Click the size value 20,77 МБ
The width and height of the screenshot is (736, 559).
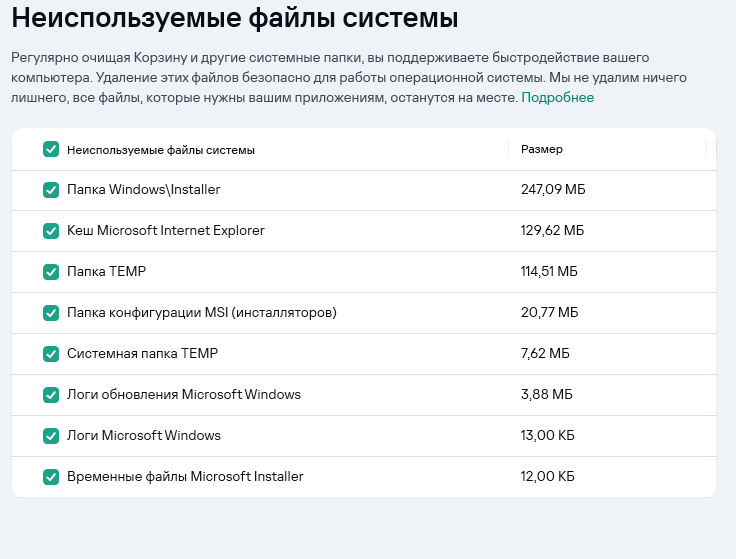pyautogui.click(x=550, y=313)
